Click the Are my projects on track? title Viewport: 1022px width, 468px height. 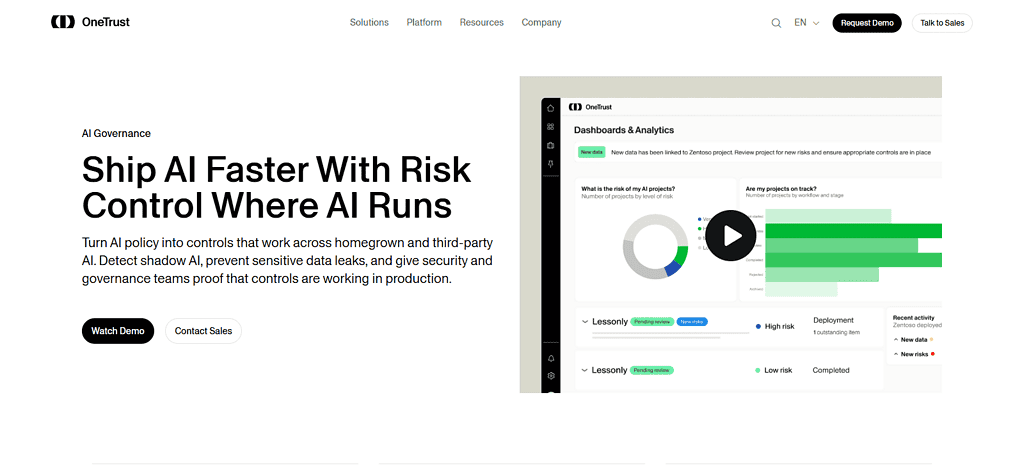coord(781,189)
